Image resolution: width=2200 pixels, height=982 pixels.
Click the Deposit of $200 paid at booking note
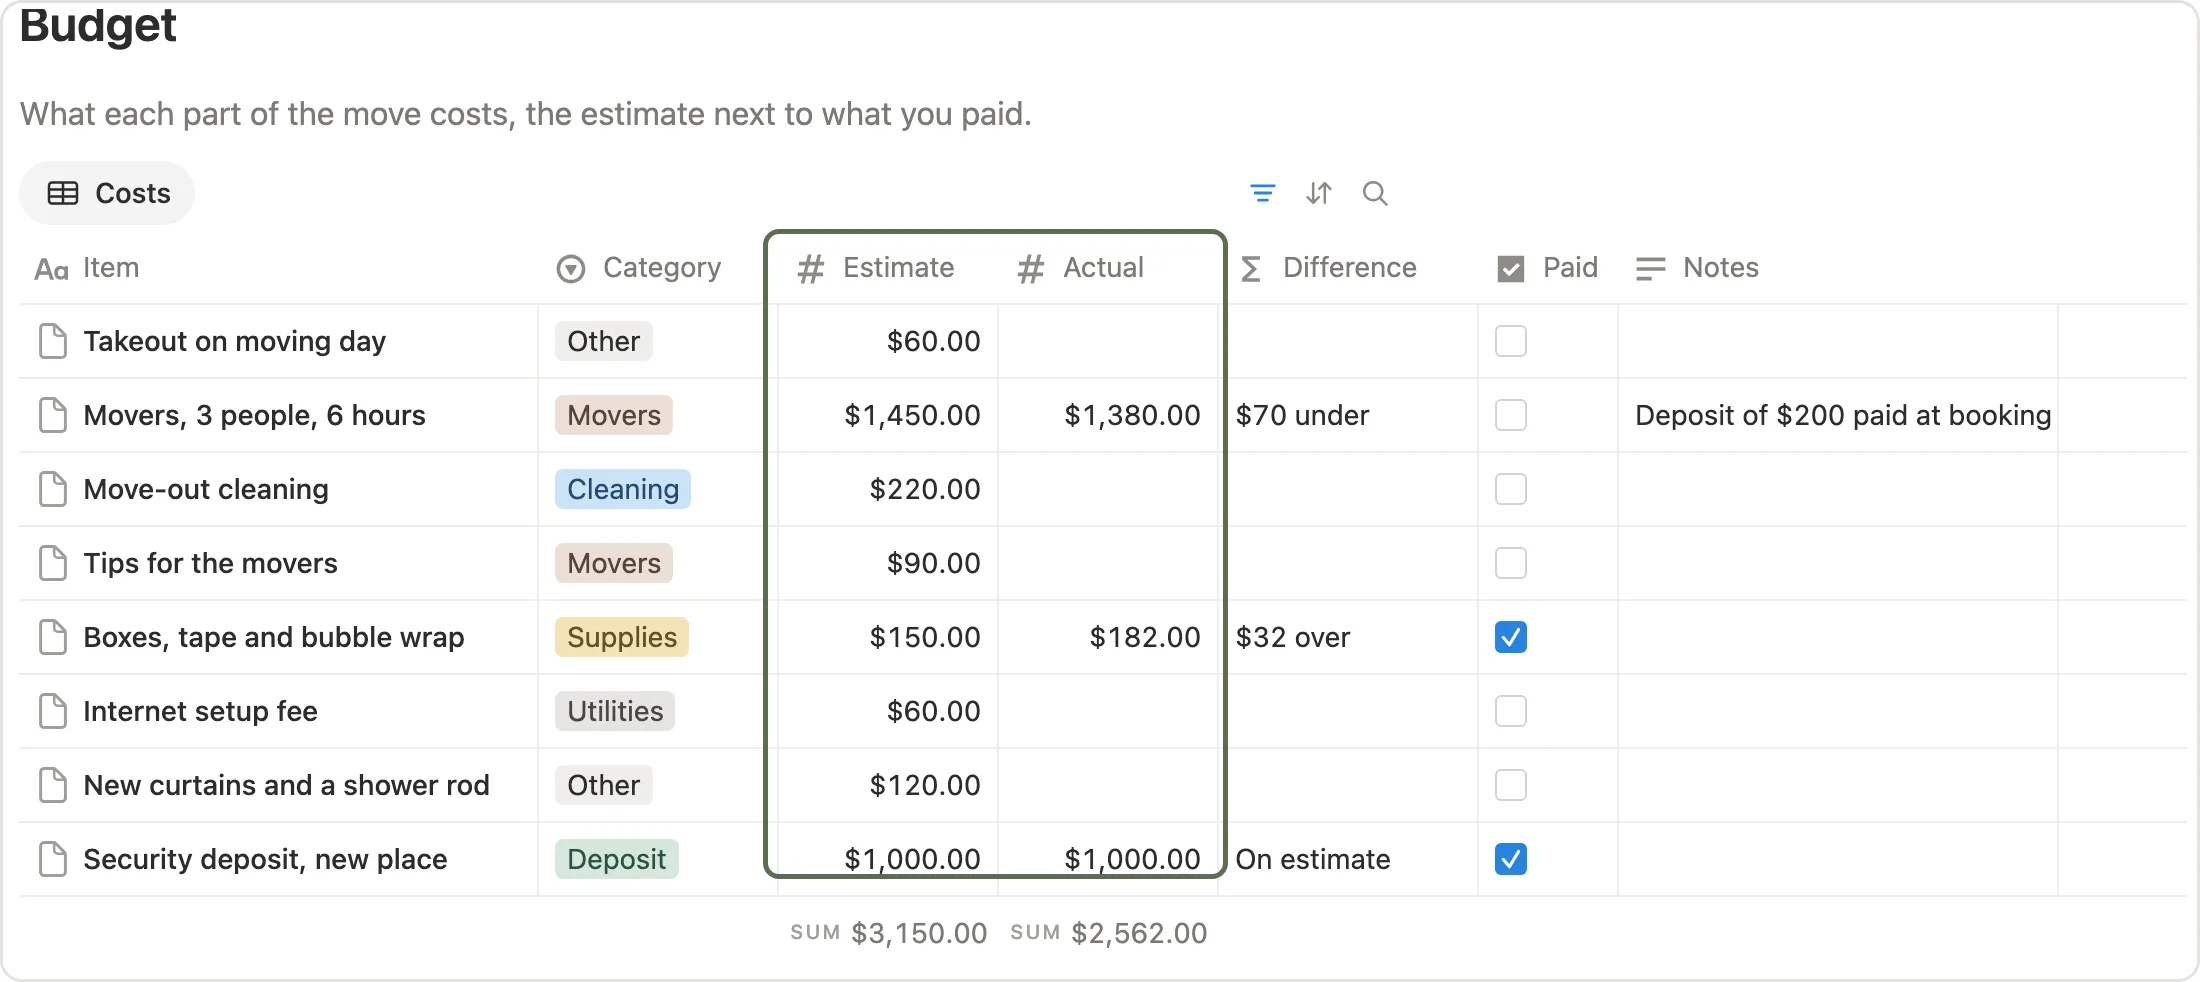1843,415
